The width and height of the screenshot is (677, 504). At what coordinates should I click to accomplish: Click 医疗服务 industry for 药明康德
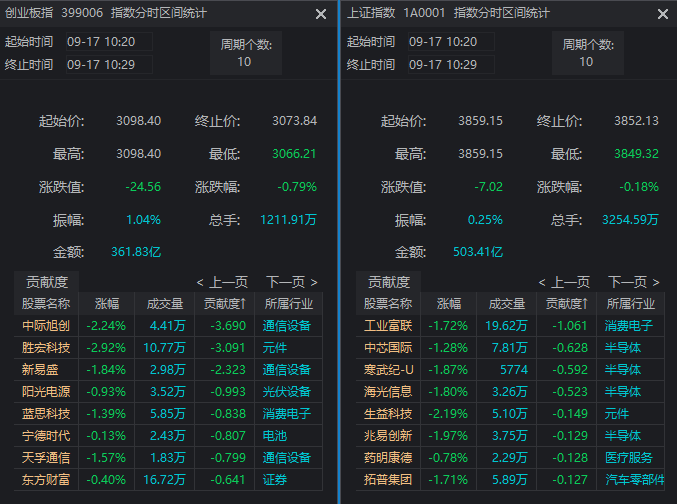[630, 458]
